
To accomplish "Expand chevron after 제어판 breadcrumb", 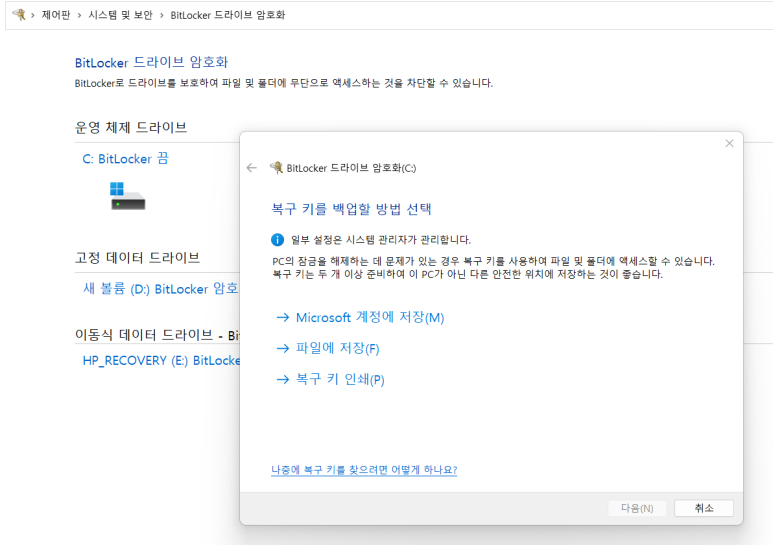I will click(x=79, y=15).
